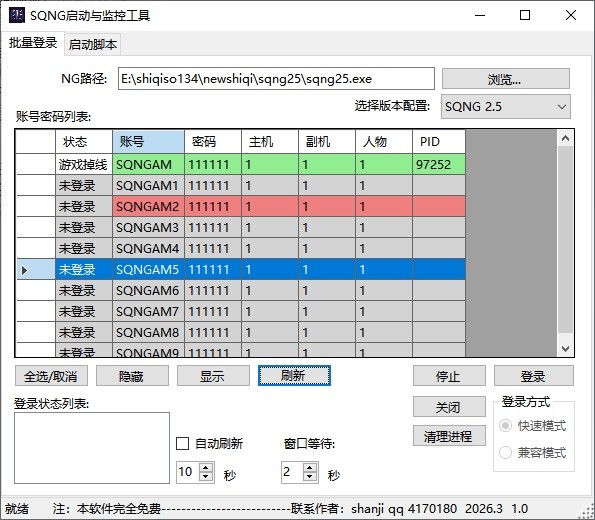Click the 浏览... browse button
595x520 pixels.
[505, 79]
